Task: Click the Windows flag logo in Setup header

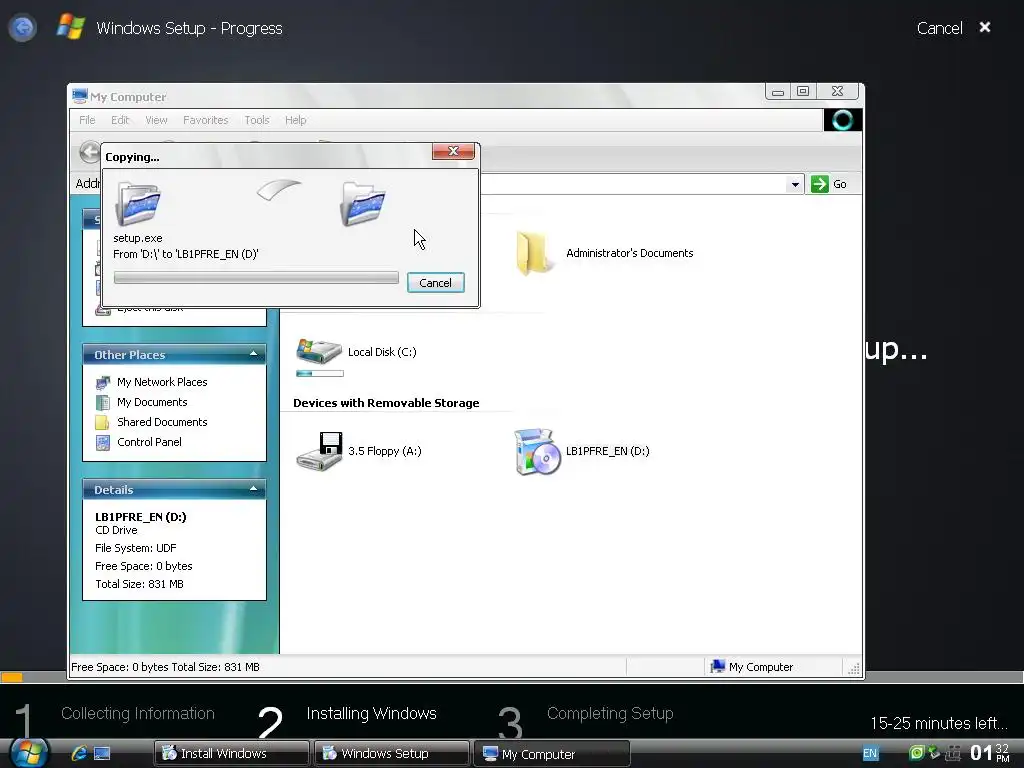Action: point(71,27)
